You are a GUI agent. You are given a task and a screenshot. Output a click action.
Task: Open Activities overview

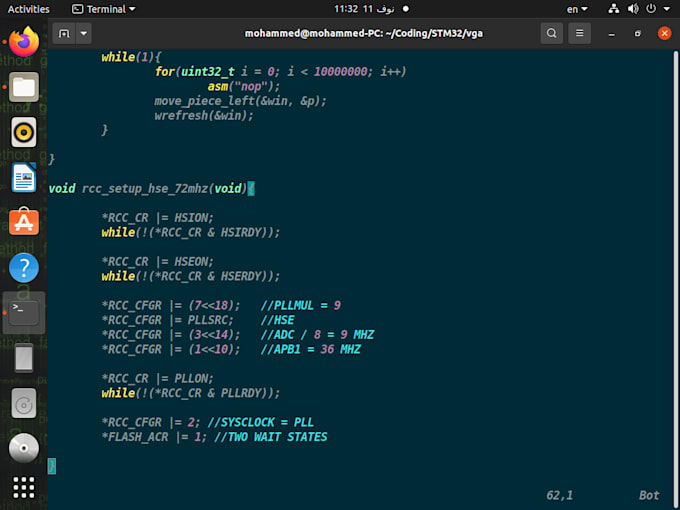[x=29, y=9]
